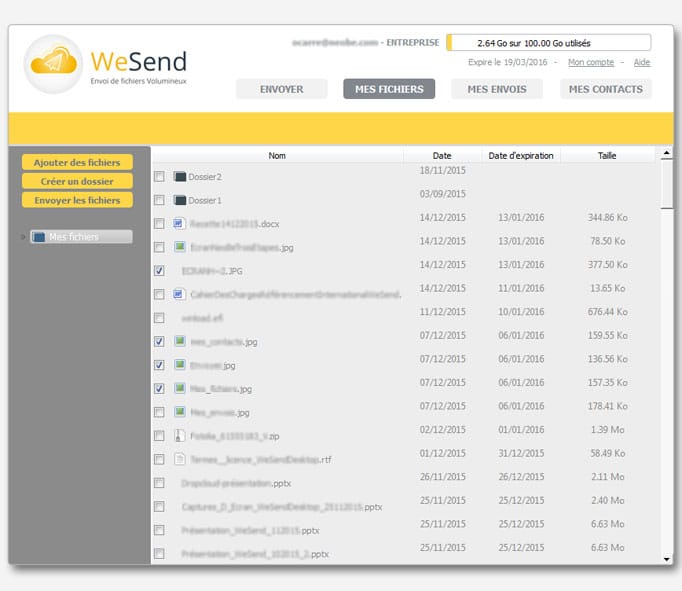Image resolution: width=682 pixels, height=591 pixels.
Task: Open the Mon compte link
Action: (590, 62)
